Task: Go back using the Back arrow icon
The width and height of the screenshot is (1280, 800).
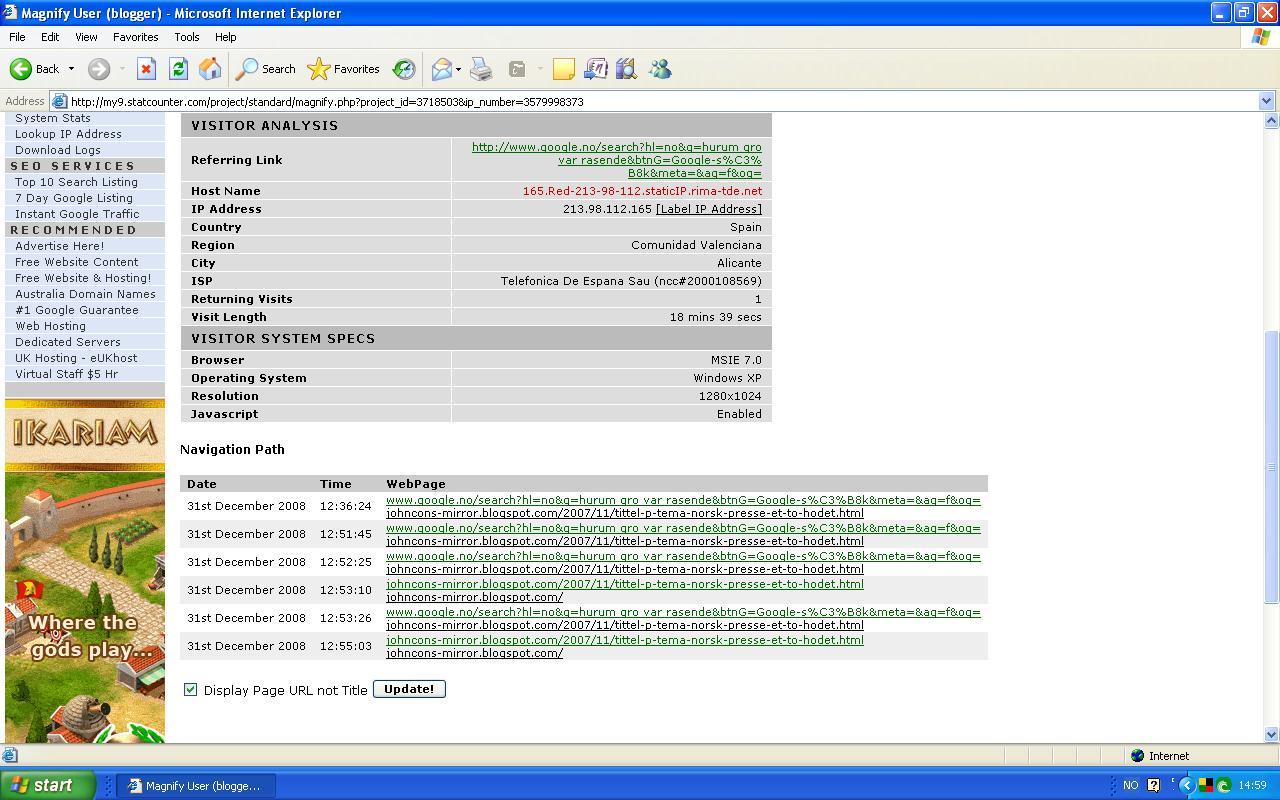Action: 21,69
